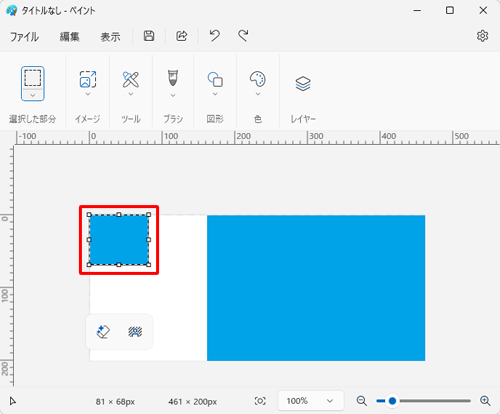The width and height of the screenshot is (500, 414).
Task: Open the ファイル menu
Action: point(24,37)
